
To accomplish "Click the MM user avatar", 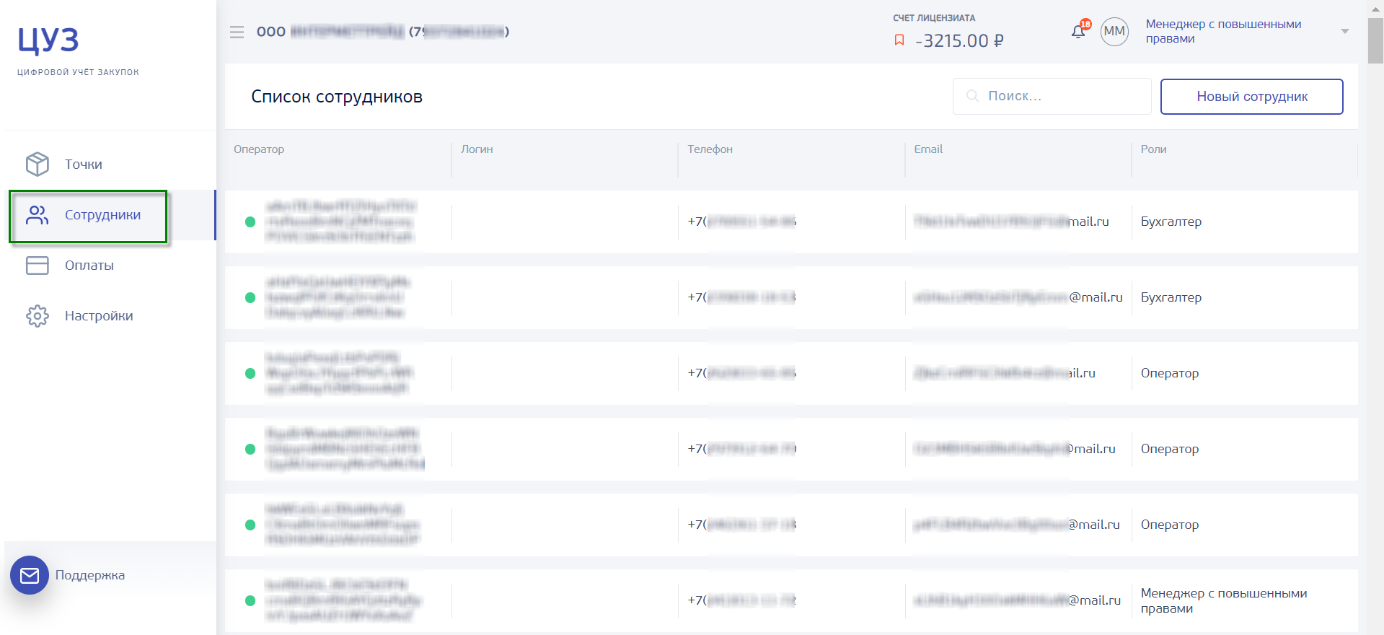I will 1114,32.
